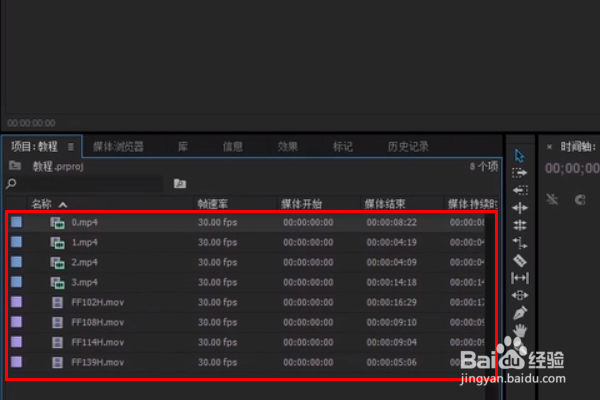Screen dimensions: 600x400
Task: Click the violet label swatch of FF102H.mov
Action: (x=16, y=302)
